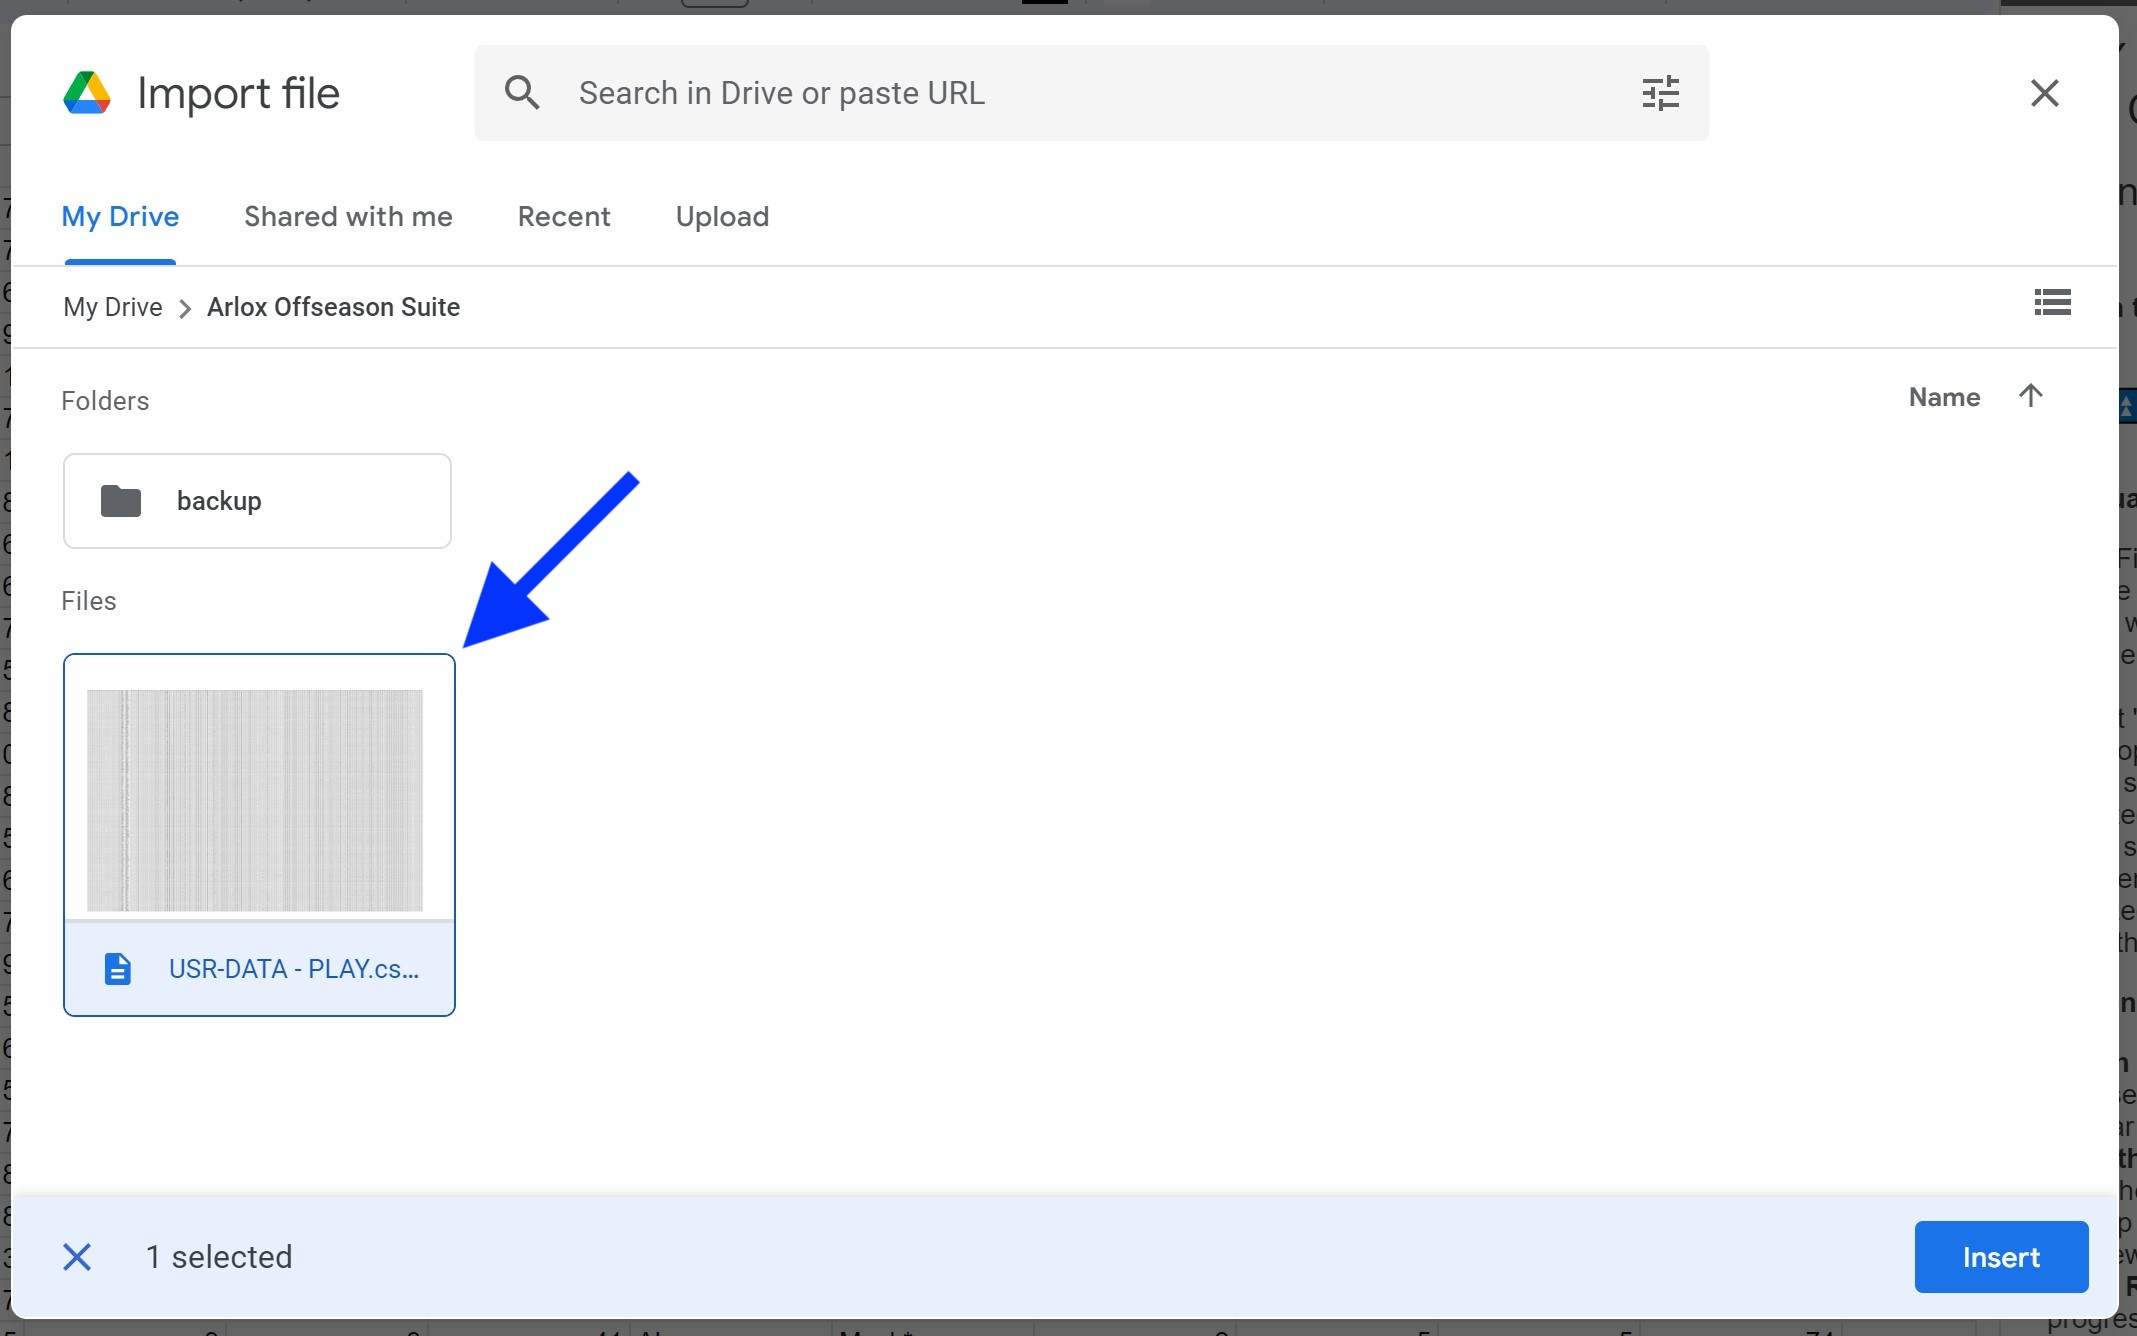2137x1336 pixels.
Task: Close the Import file dialog
Action: 2044,93
